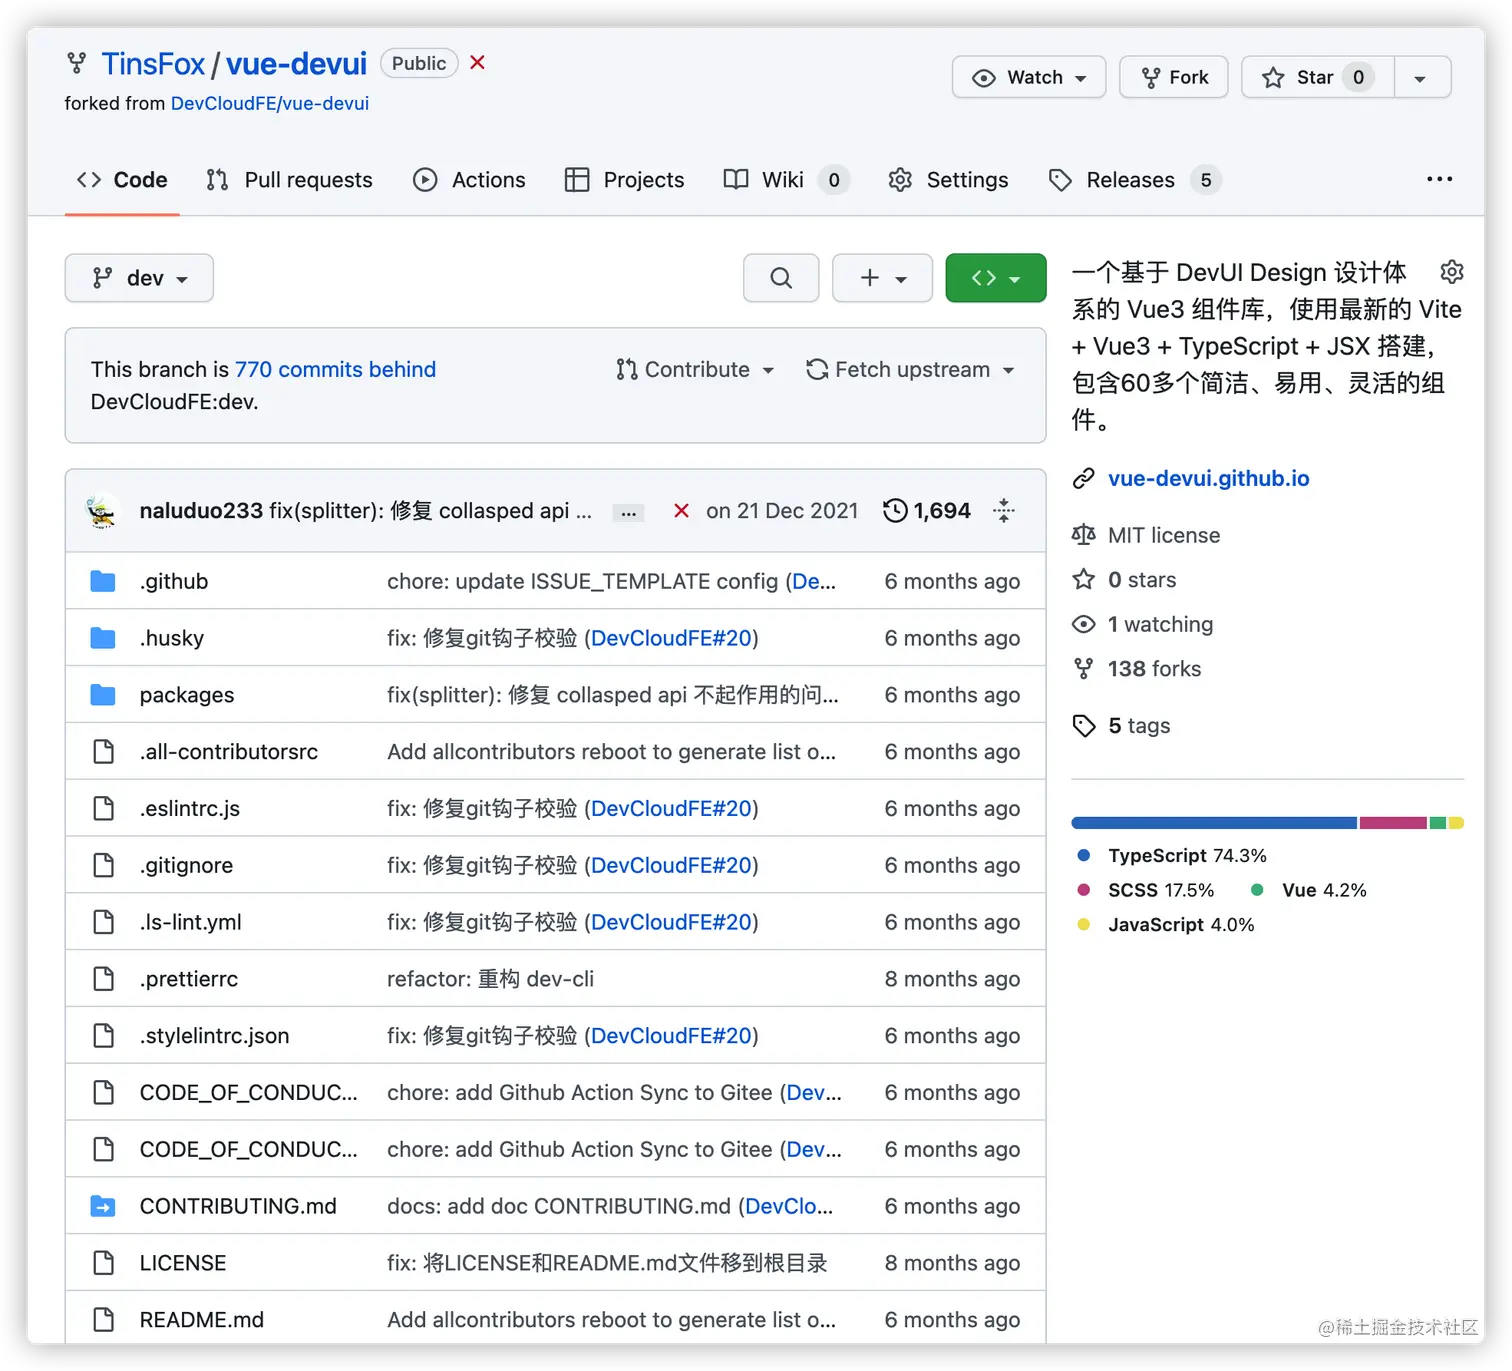Click the eye icon beside 1 watching
The width and height of the screenshot is (1512, 1371).
point(1083,625)
